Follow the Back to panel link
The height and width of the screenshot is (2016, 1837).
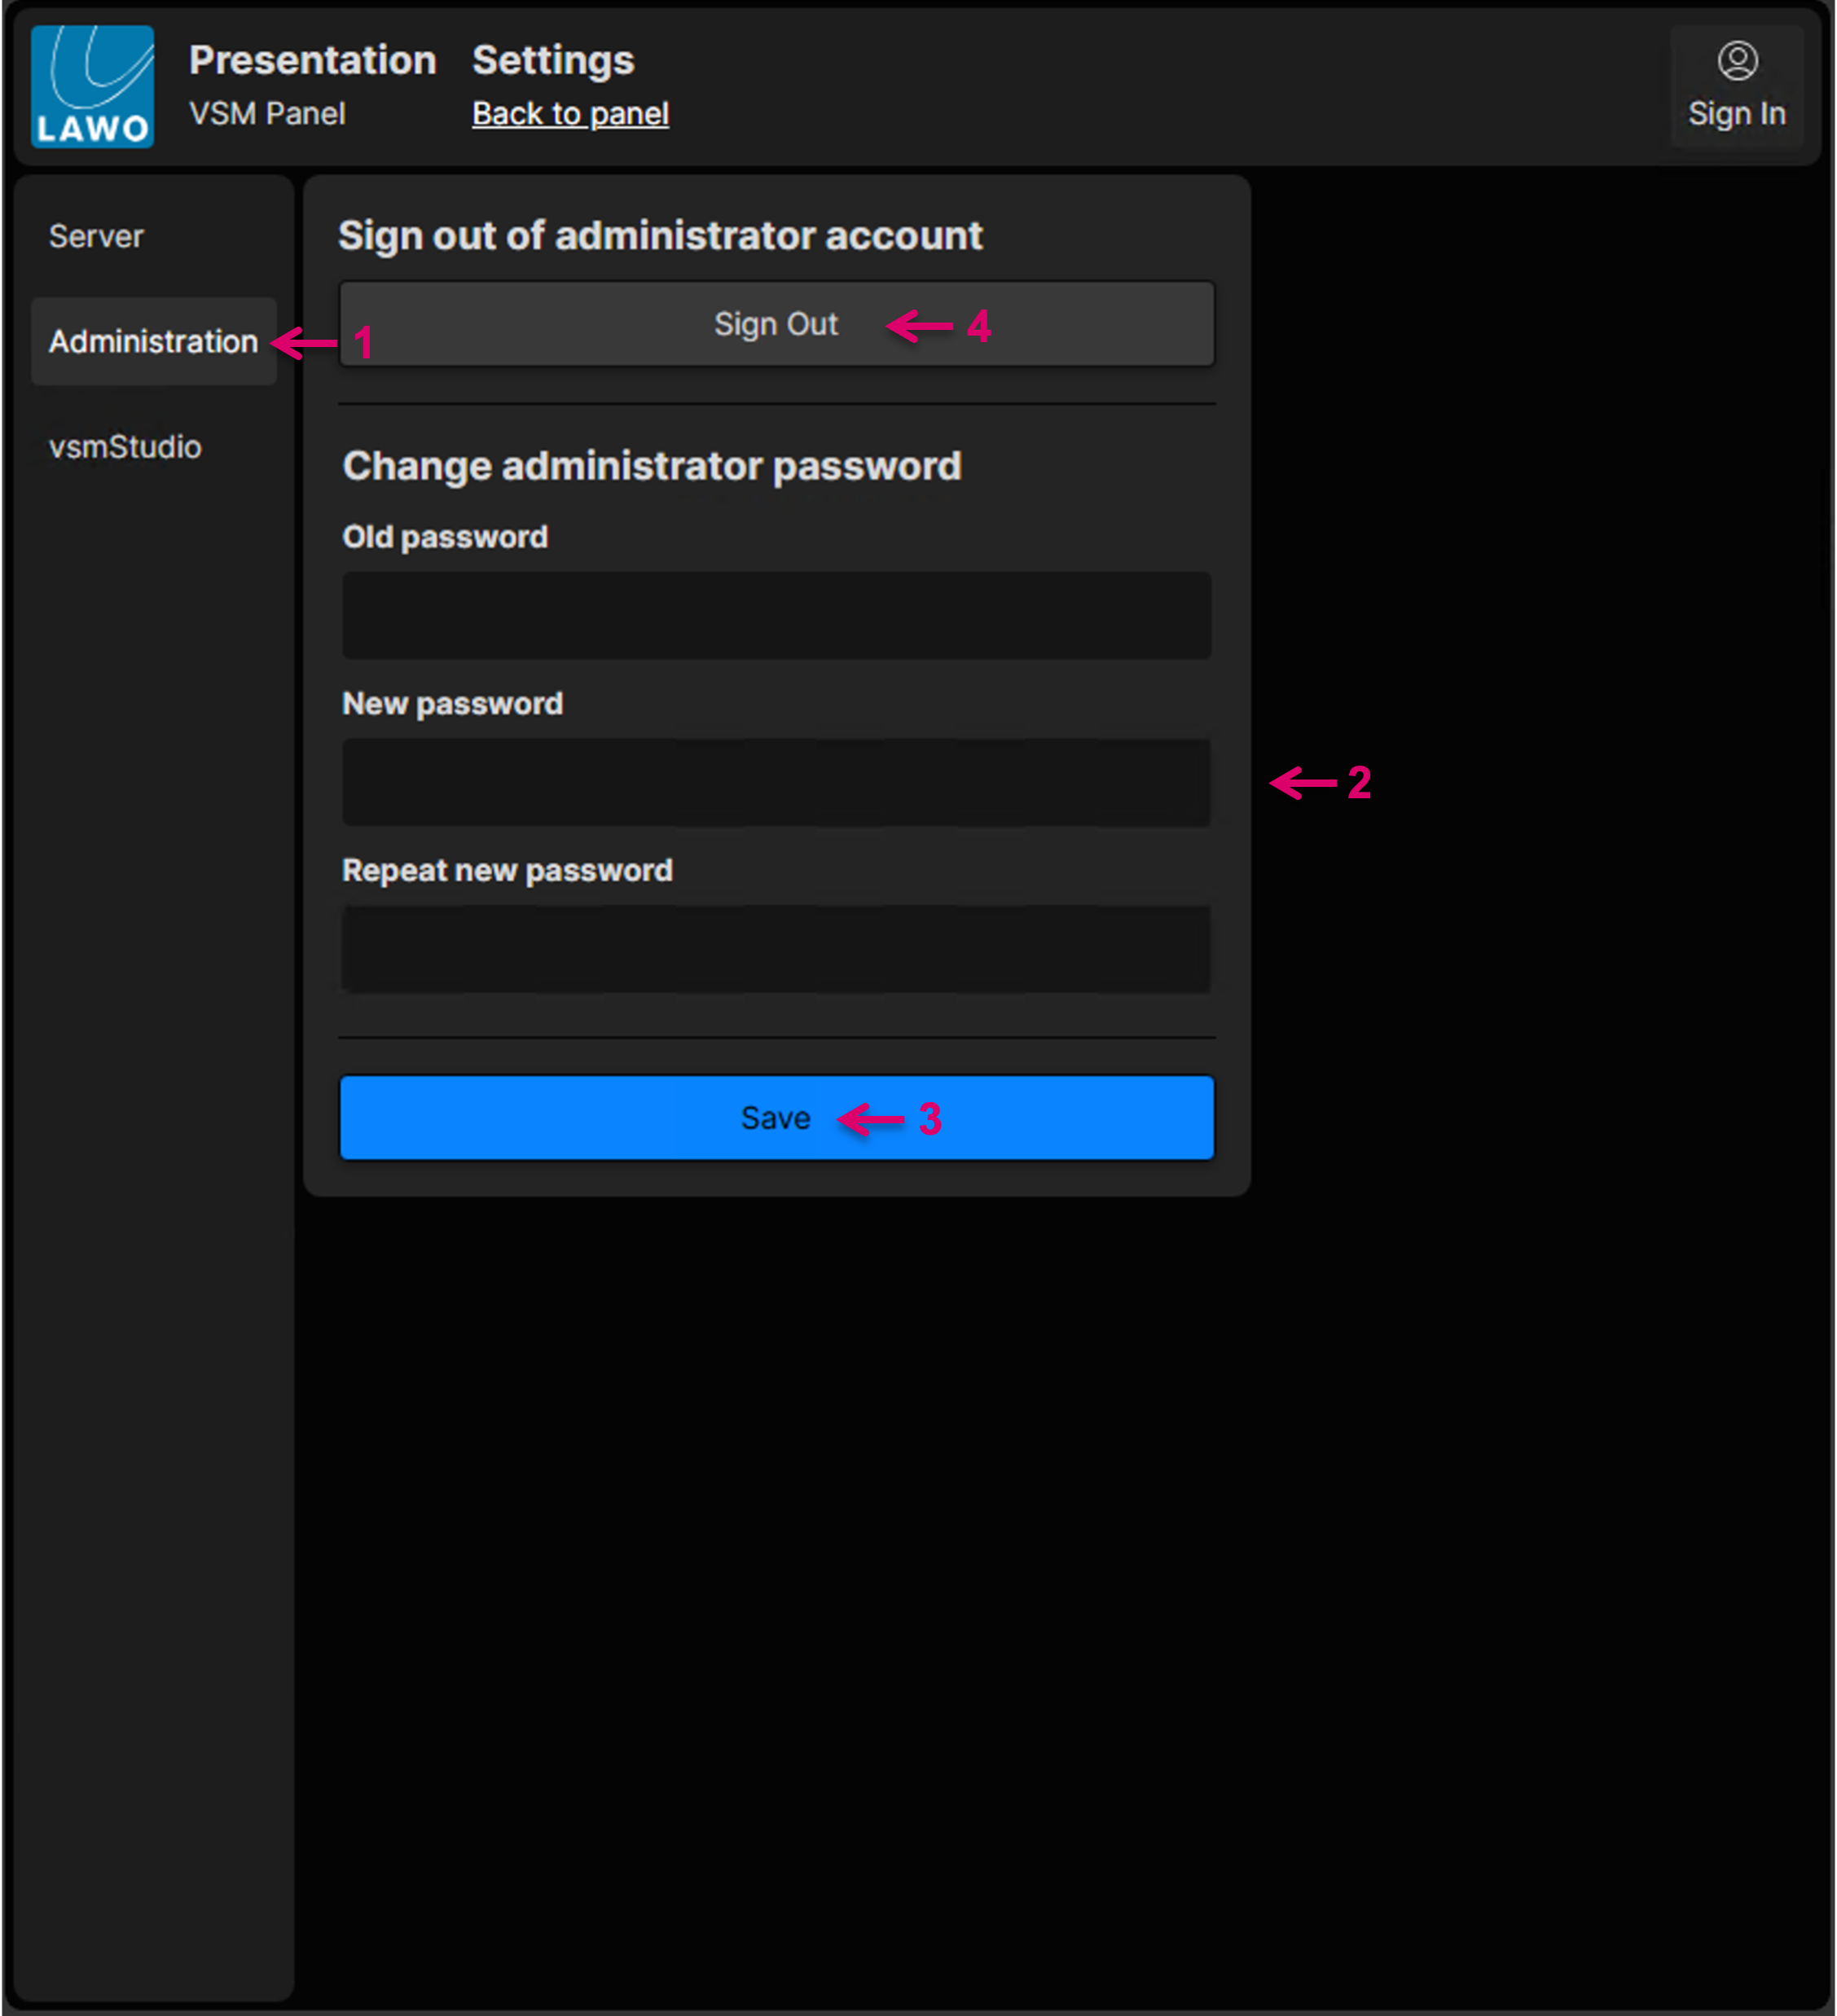tap(570, 114)
